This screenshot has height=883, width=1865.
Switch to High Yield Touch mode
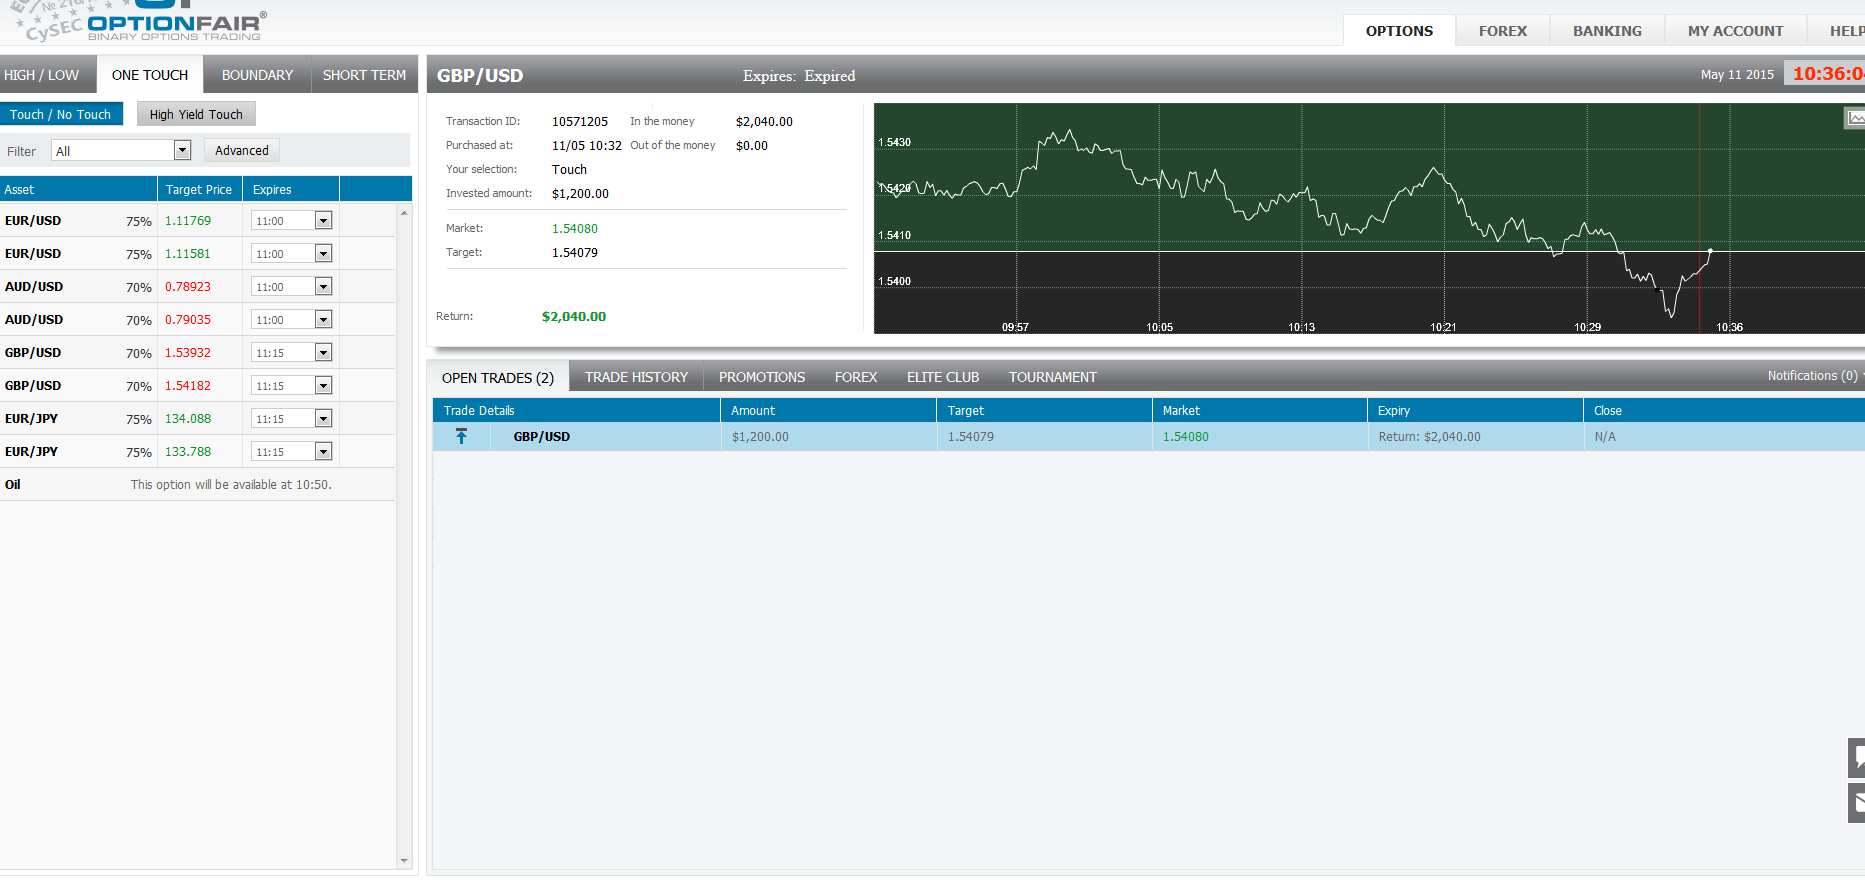196,115
